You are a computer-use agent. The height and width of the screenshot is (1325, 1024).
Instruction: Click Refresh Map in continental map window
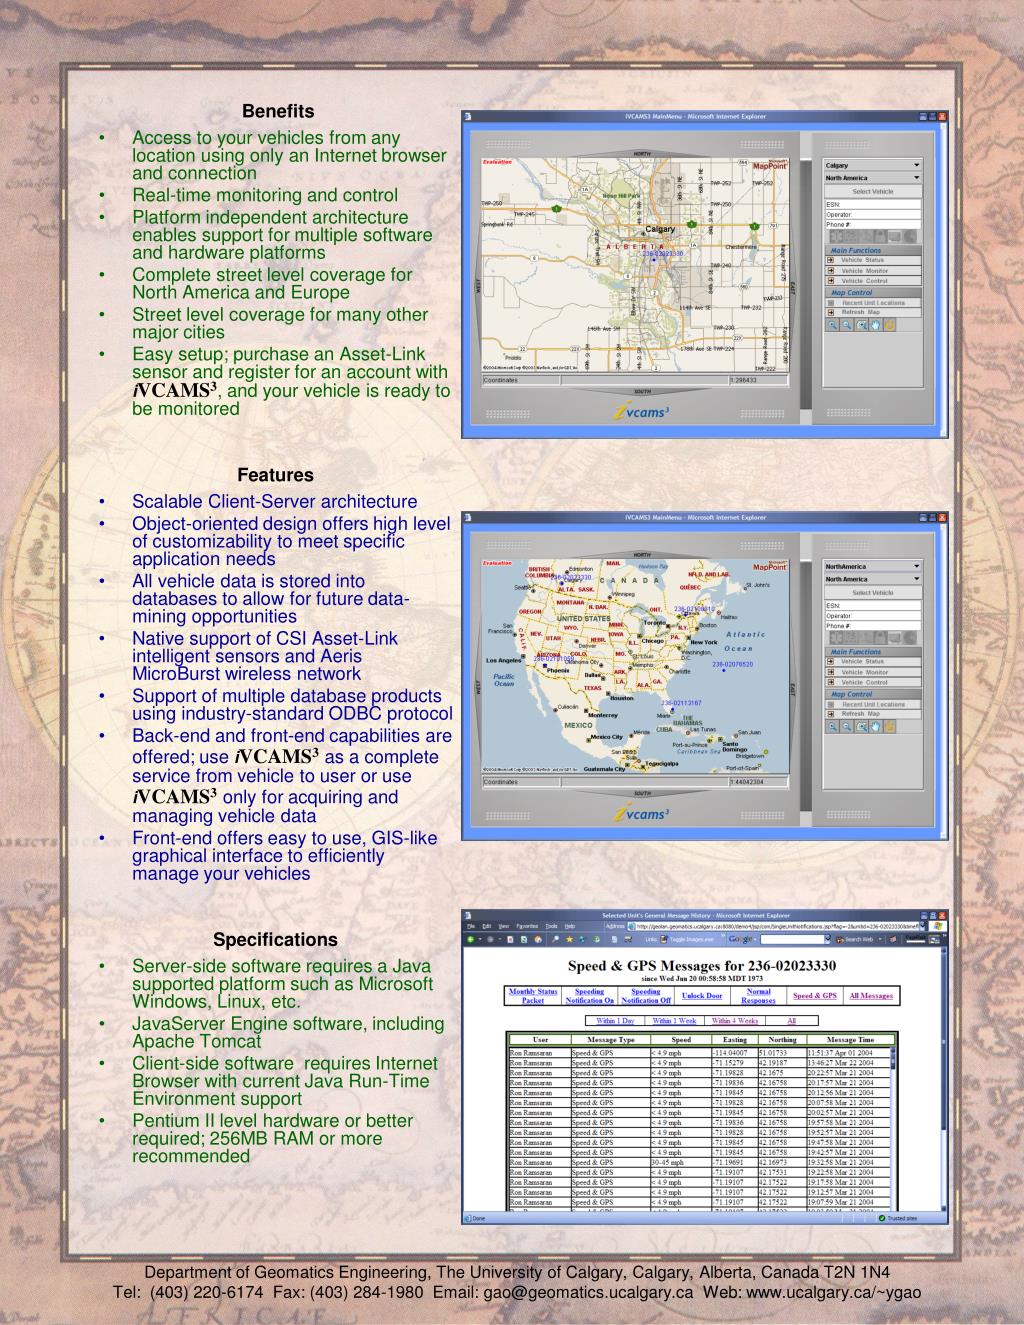pyautogui.click(x=873, y=714)
